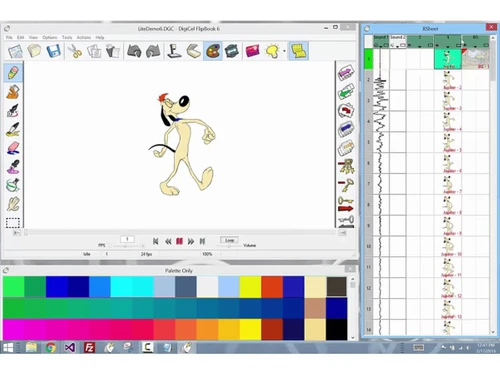The image size is (500, 375).
Task: Select the hand Pan tool
Action: [x=13, y=204]
